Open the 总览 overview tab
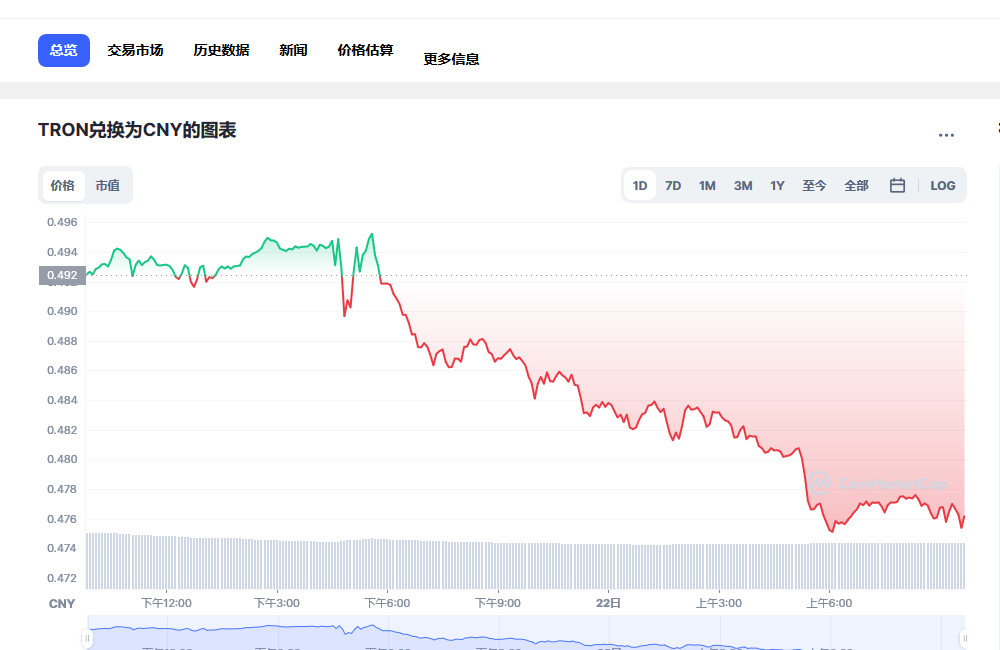The image size is (1000, 650). [x=64, y=50]
